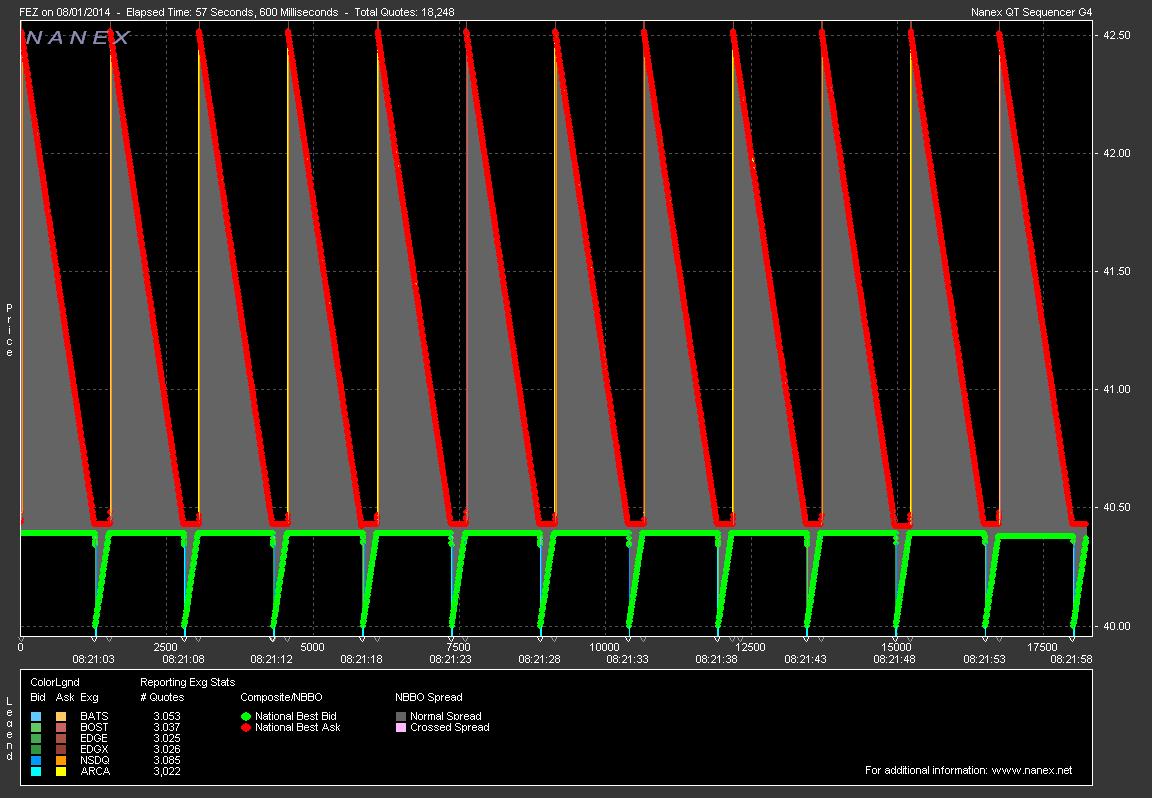Viewport: 1152px width, 798px height.
Task: Click the 'NBBO Spread' legend heading
Action: coord(429,697)
